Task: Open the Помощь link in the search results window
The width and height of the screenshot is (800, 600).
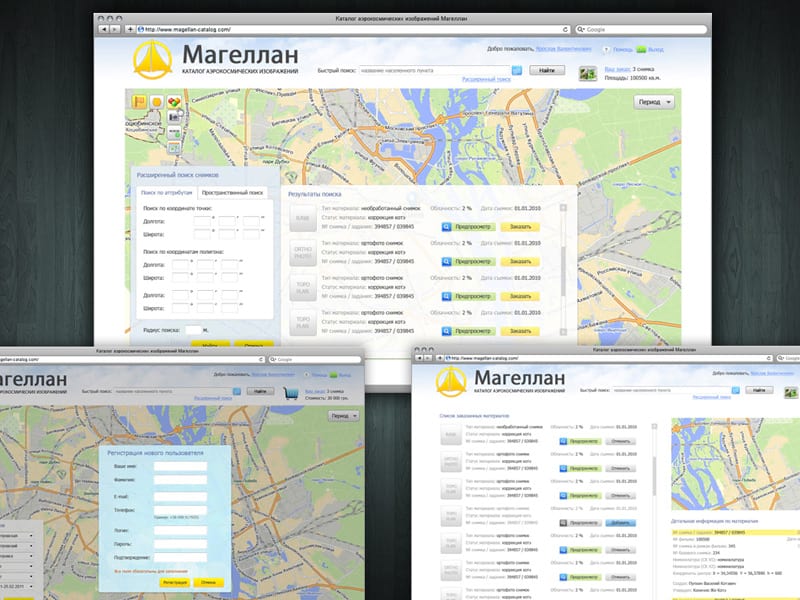Action: [622, 49]
